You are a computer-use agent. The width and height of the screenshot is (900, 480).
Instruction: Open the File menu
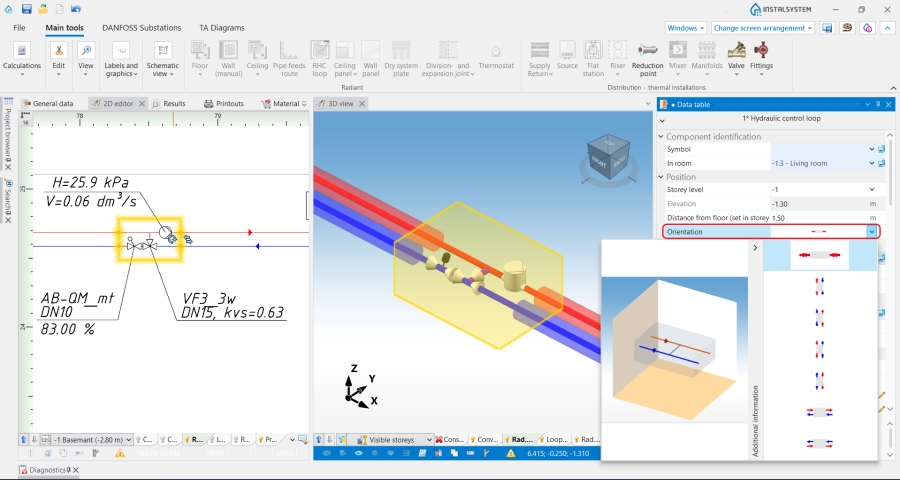coord(20,28)
